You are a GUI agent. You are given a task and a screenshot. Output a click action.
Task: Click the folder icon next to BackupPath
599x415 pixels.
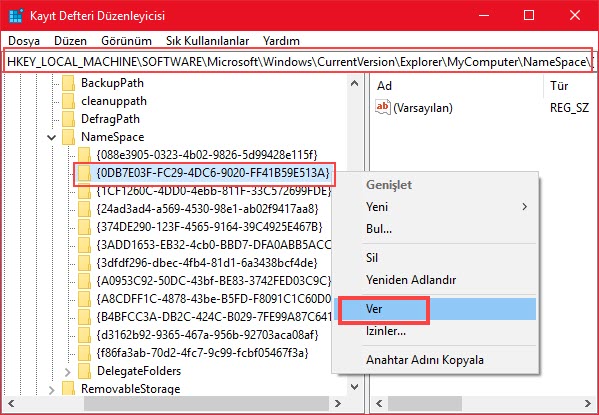pyautogui.click(x=68, y=83)
